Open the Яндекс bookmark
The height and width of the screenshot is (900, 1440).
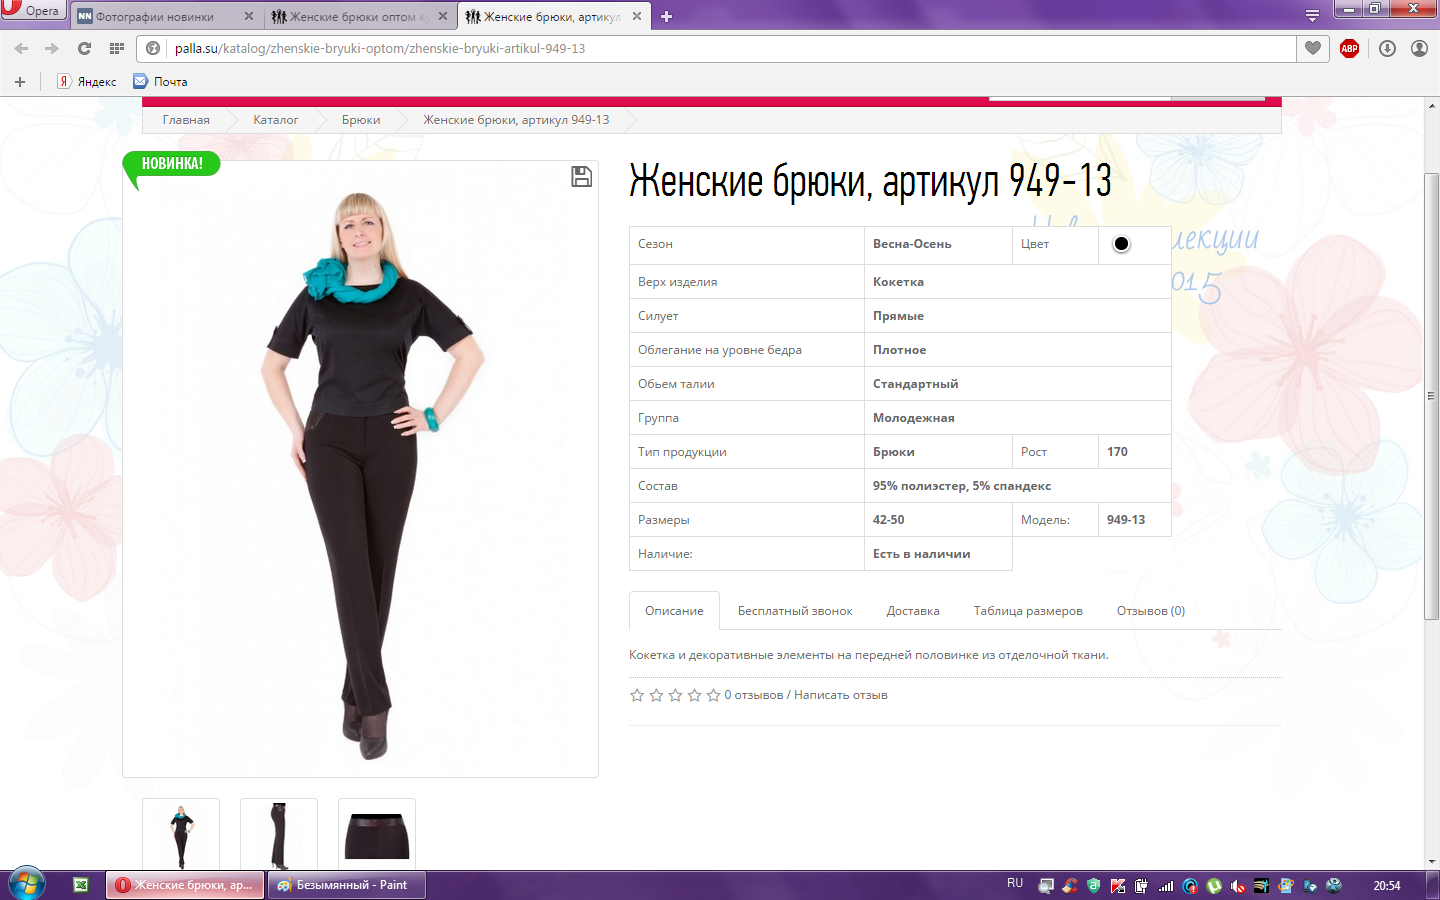click(x=86, y=82)
